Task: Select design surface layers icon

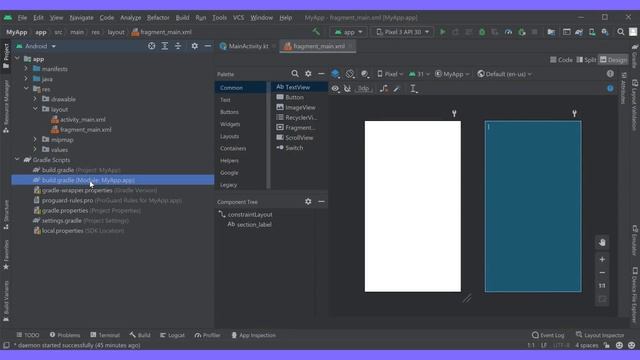Action: 335,73
